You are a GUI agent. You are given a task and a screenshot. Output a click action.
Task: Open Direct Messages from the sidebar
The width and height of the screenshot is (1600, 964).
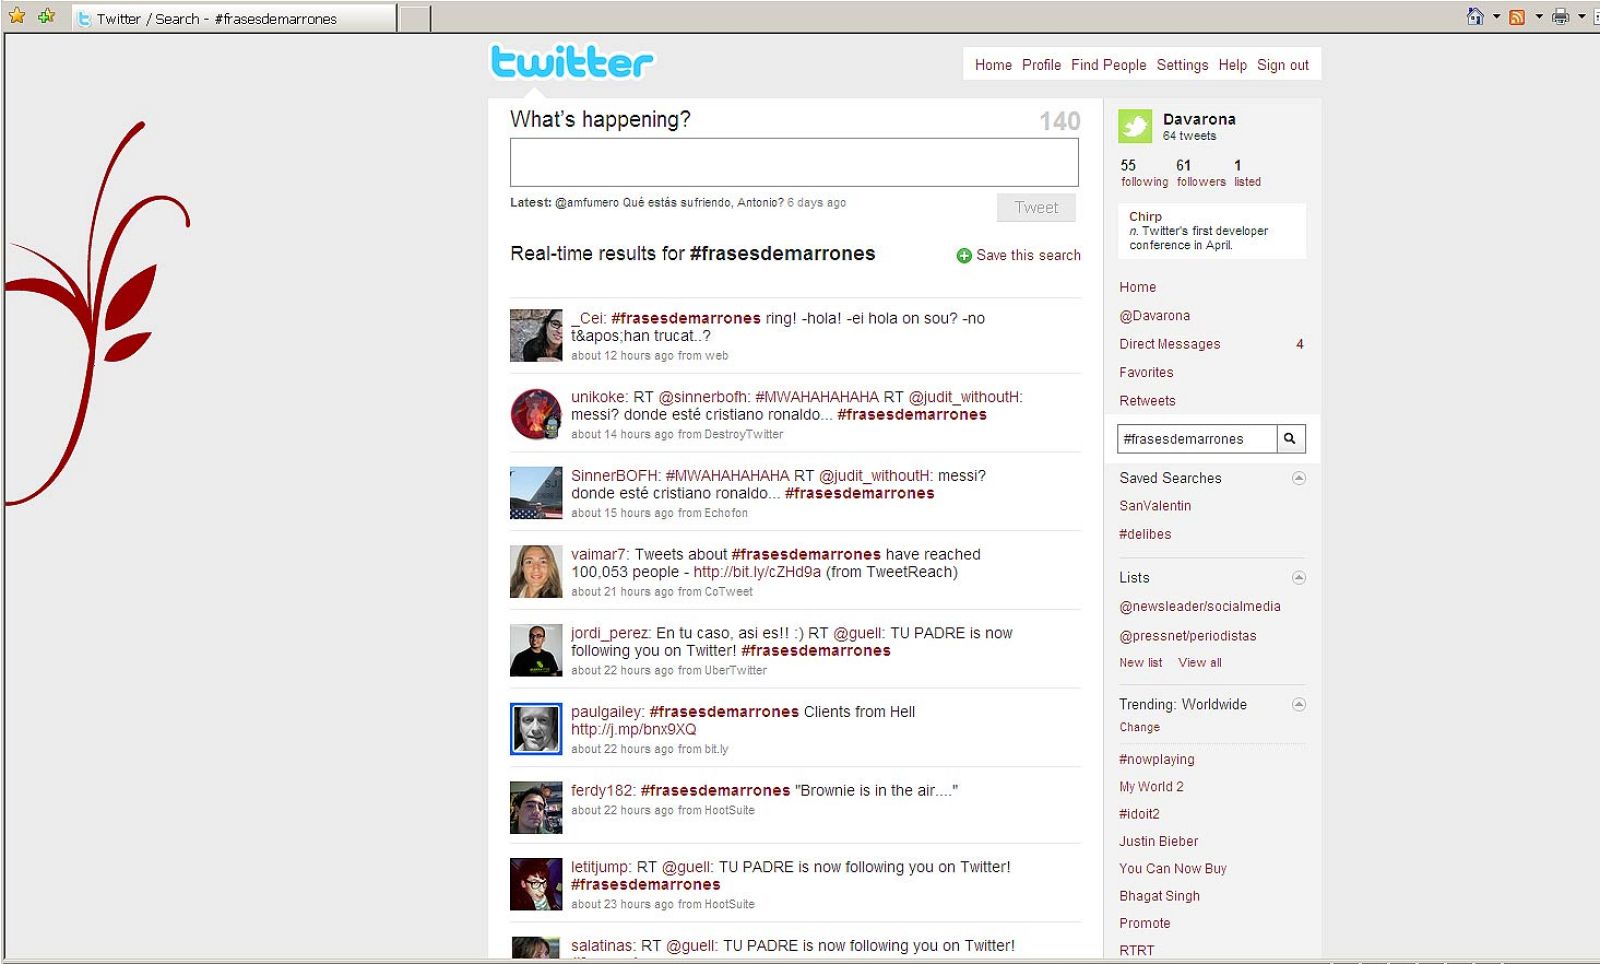(1169, 344)
